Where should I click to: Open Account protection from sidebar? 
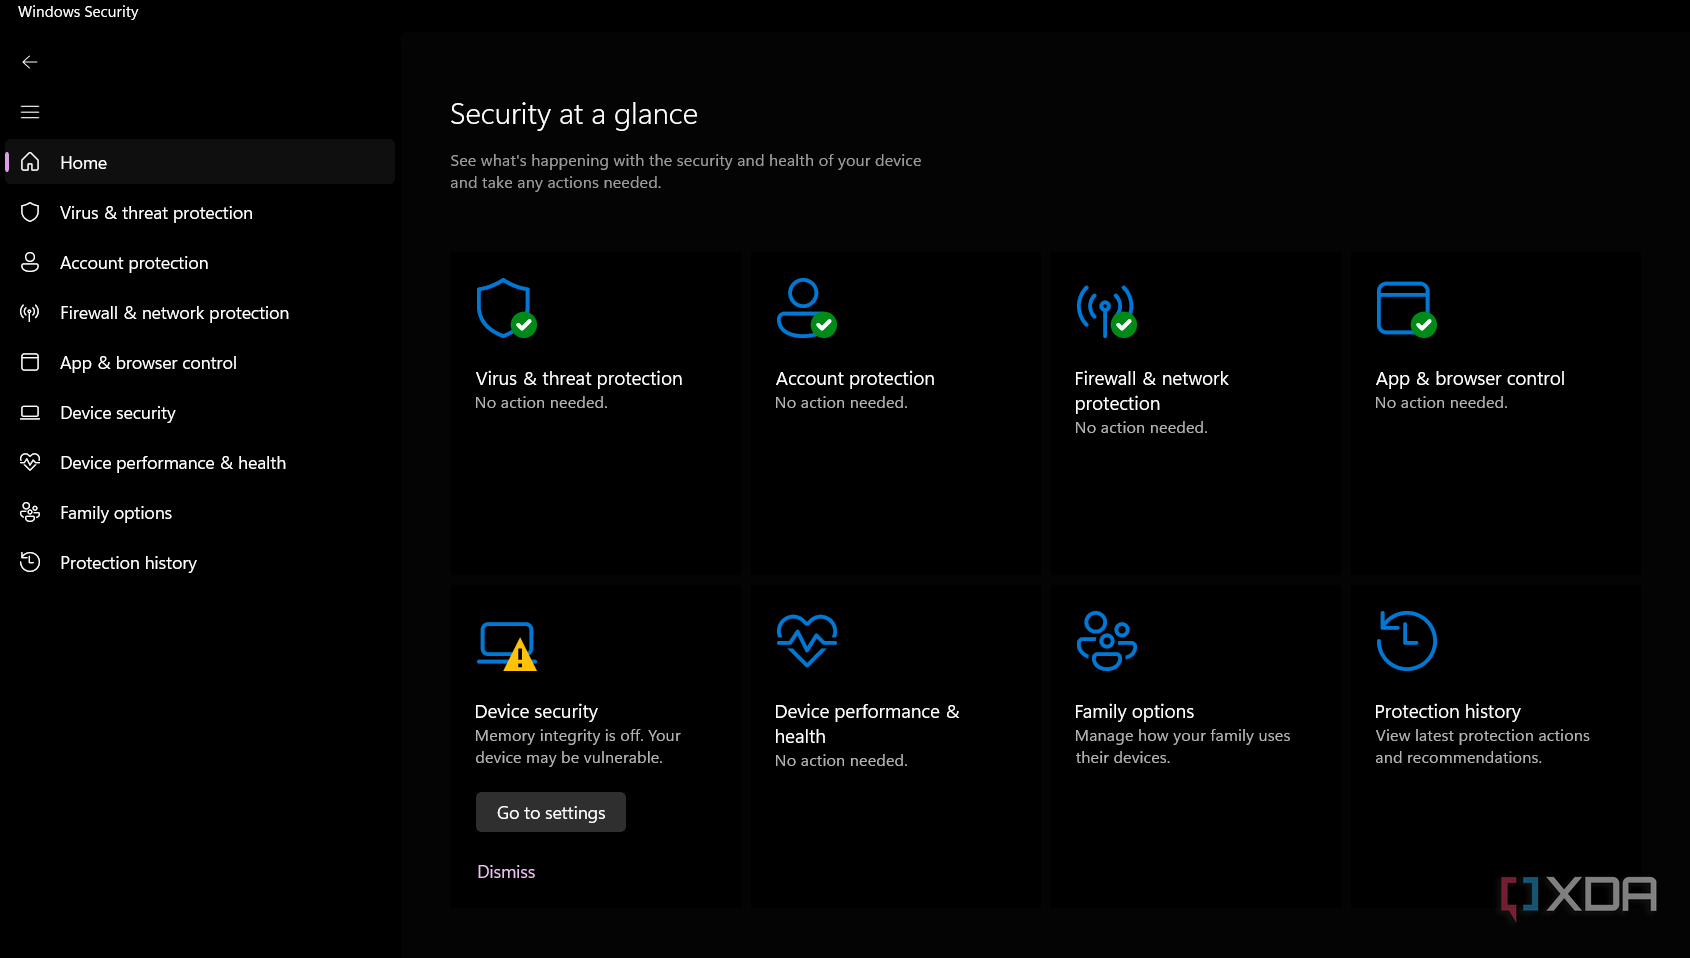pos(200,262)
